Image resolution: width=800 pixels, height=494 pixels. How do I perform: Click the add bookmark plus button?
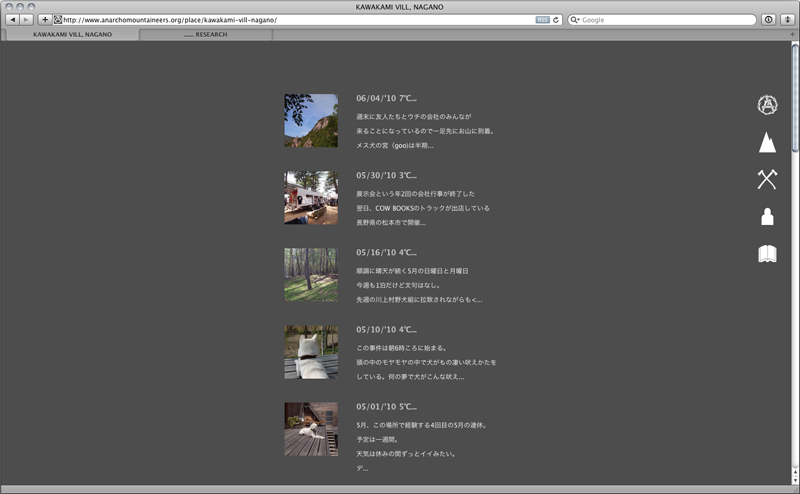pyautogui.click(x=45, y=19)
